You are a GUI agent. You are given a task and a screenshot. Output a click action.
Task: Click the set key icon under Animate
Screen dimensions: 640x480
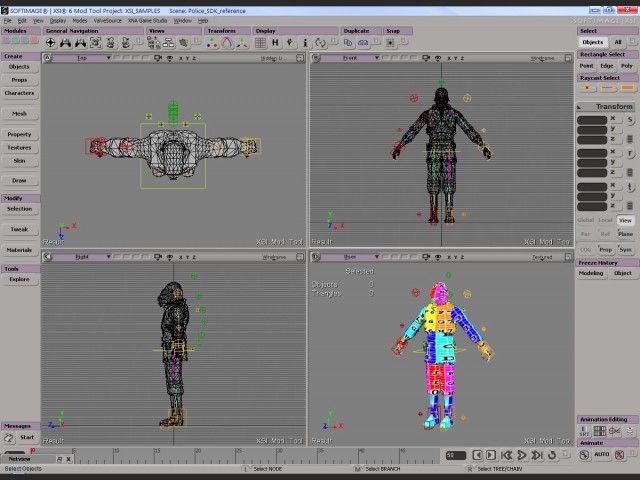584,455
